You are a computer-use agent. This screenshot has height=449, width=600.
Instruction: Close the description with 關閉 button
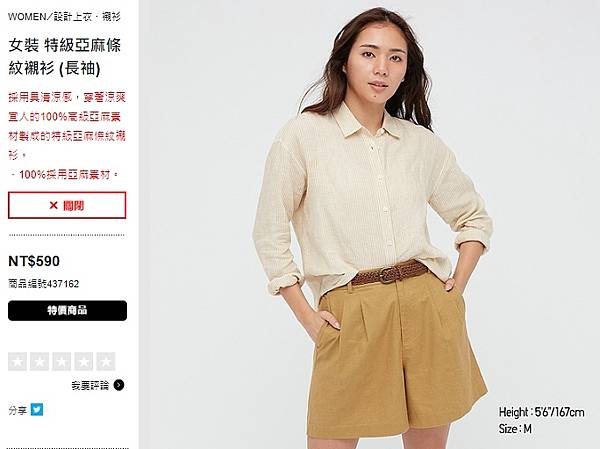pyautogui.click(x=67, y=206)
